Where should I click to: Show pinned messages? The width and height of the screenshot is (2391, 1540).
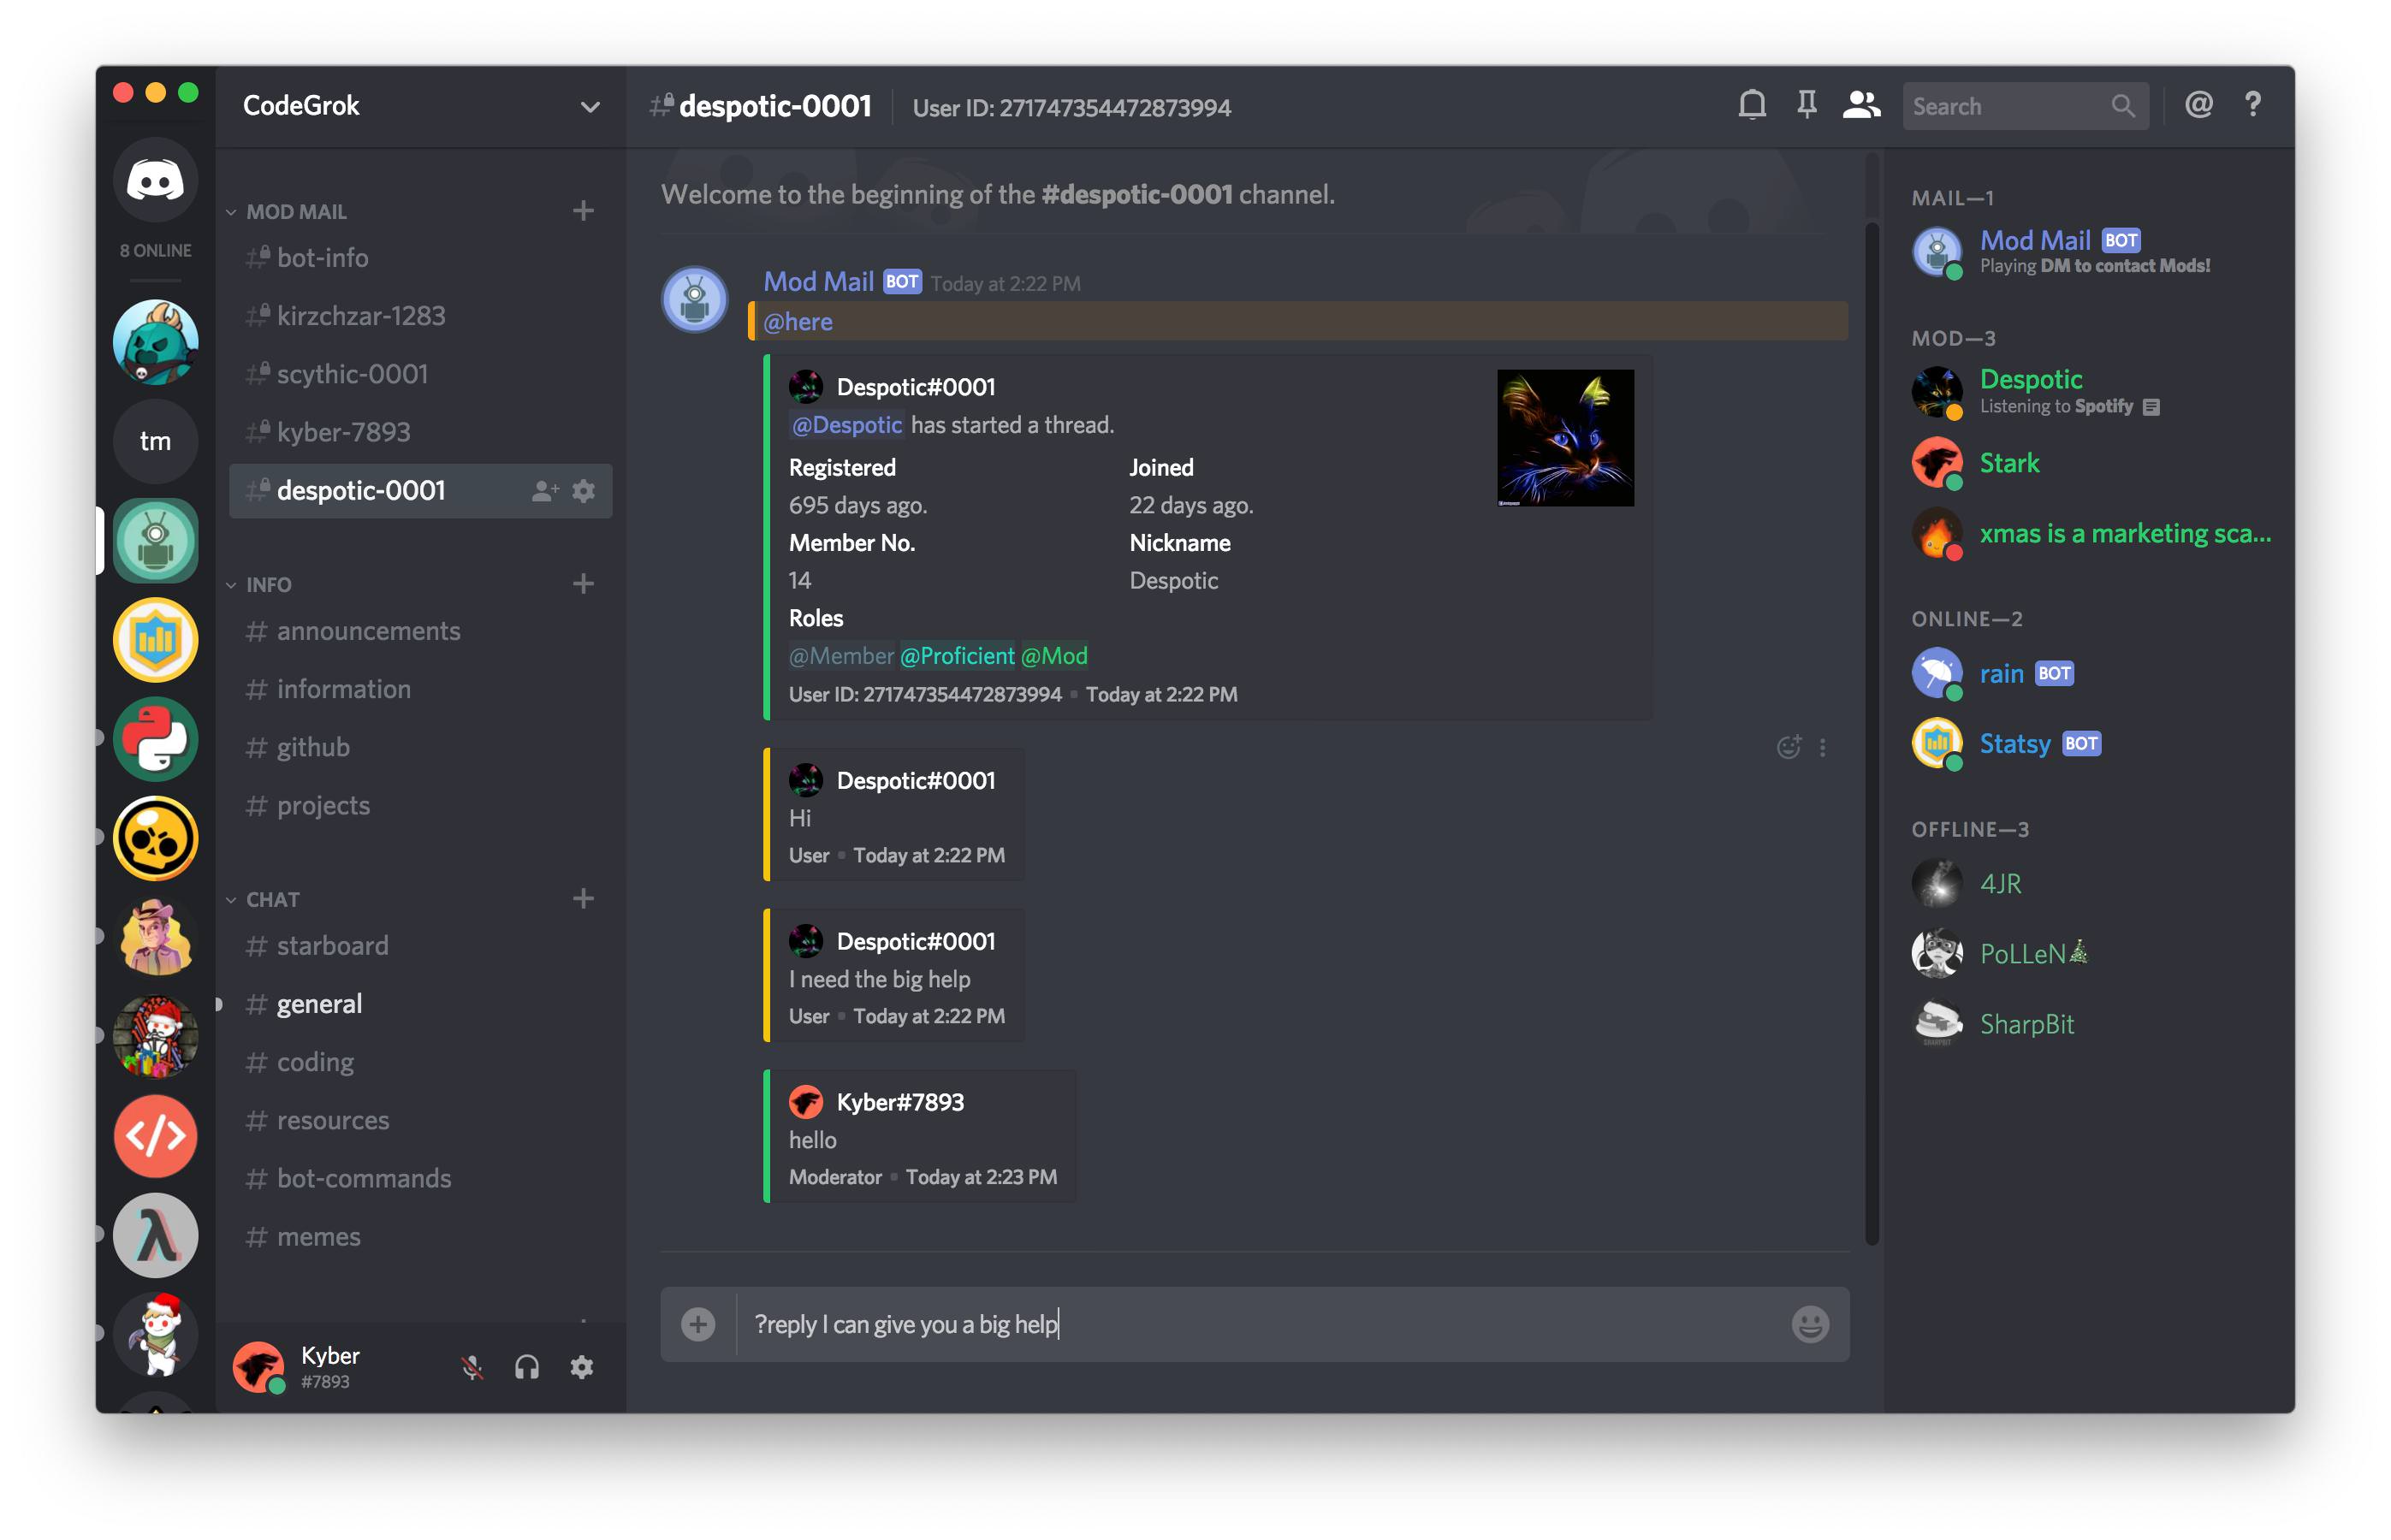(x=1806, y=105)
